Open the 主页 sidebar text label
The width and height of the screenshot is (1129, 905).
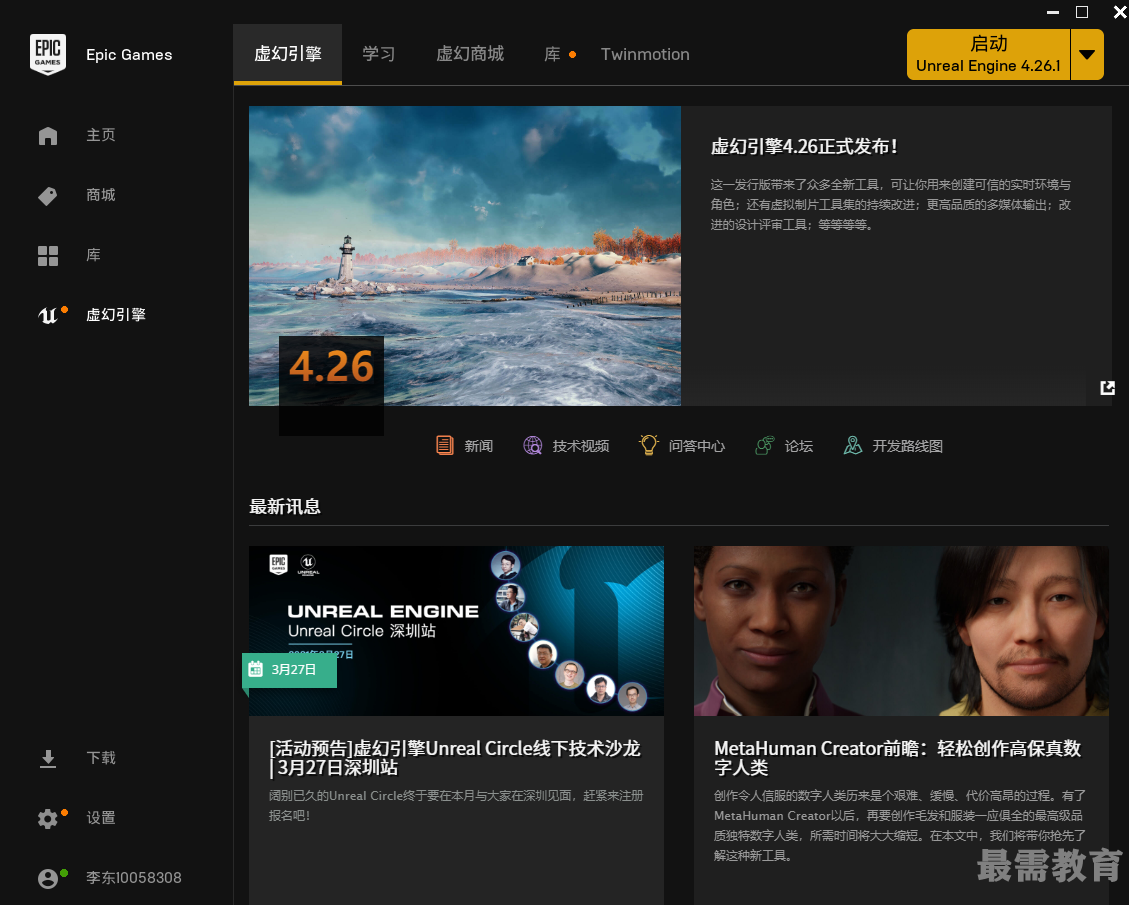click(101, 135)
